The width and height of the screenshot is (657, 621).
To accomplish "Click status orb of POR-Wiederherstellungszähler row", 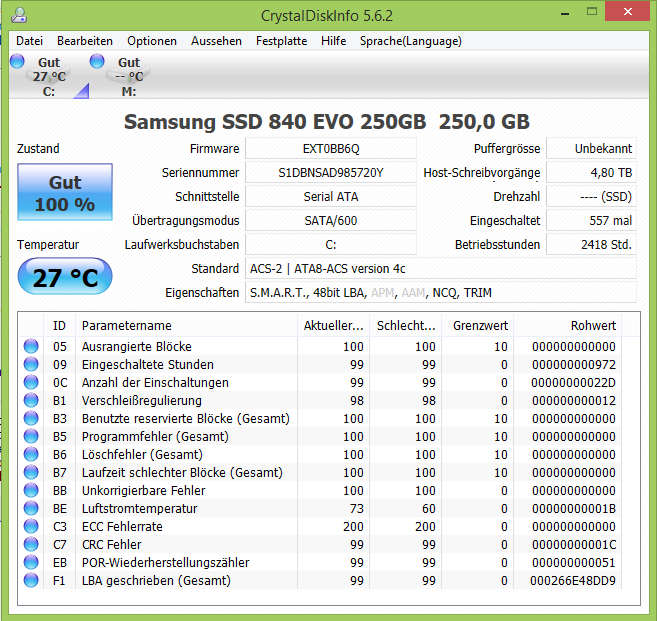I will coord(31,562).
